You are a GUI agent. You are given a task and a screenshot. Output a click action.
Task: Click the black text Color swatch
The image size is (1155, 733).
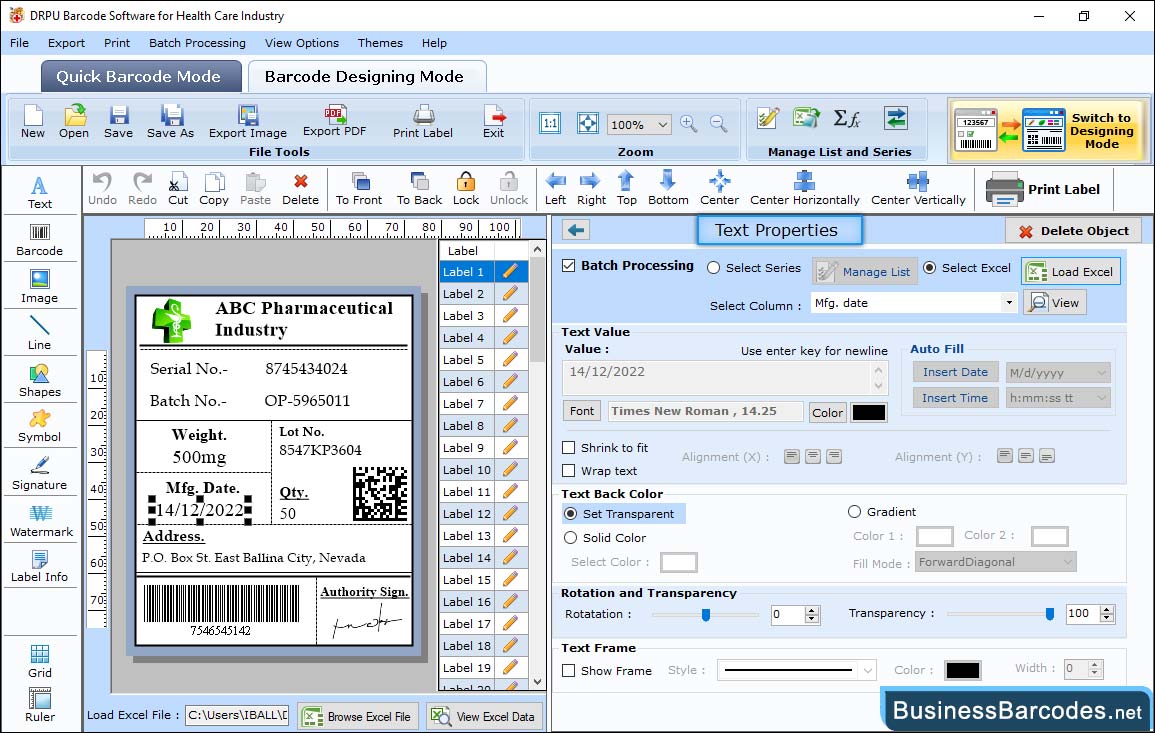click(868, 413)
